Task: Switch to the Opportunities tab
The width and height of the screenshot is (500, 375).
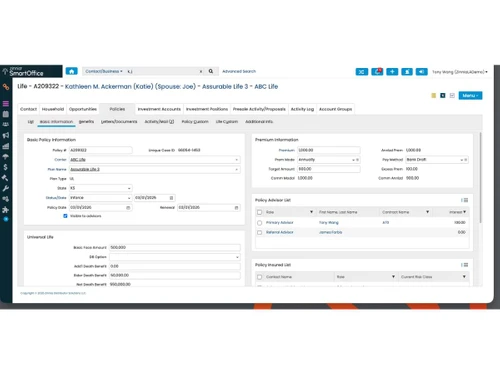Action: click(83, 109)
